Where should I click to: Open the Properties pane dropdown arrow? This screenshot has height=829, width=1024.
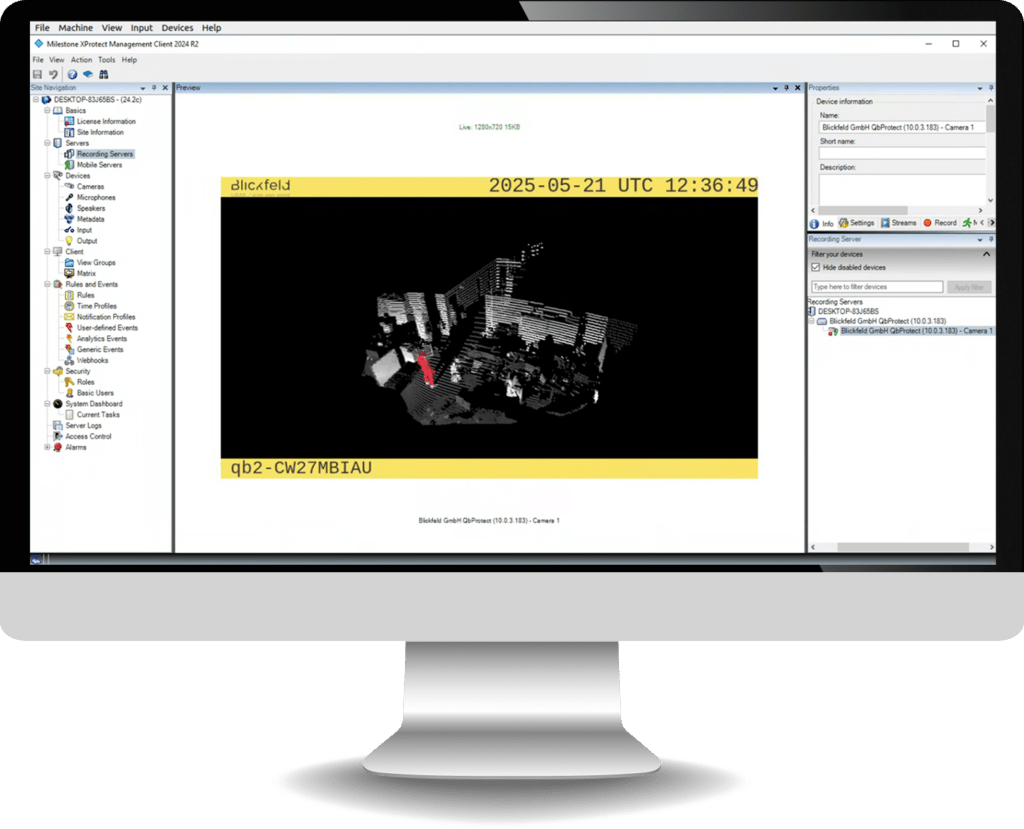point(980,88)
